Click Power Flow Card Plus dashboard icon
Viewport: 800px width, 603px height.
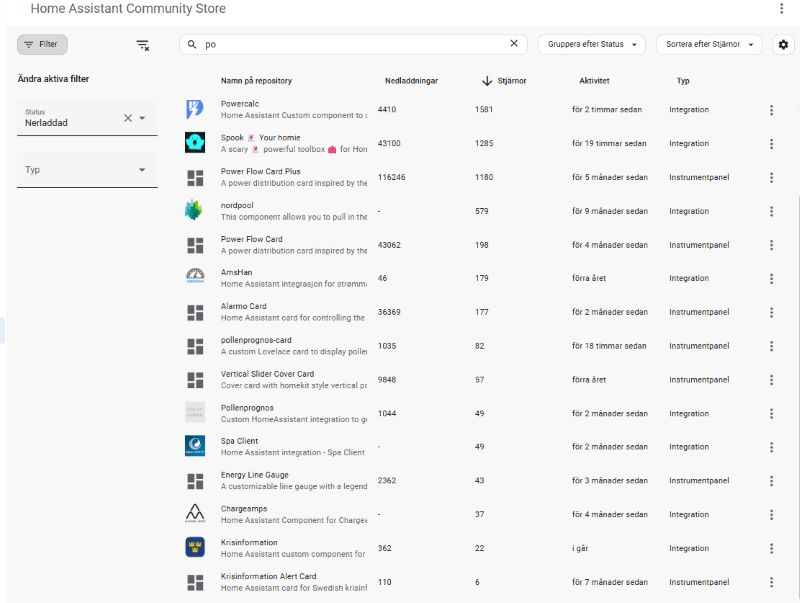coord(195,178)
